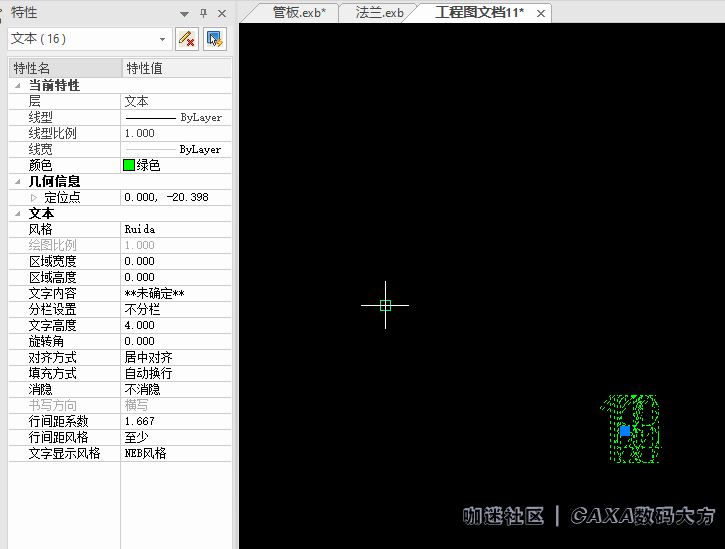The image size is (725, 549).
Task: Click the blue grip on green text
Action: [625, 431]
